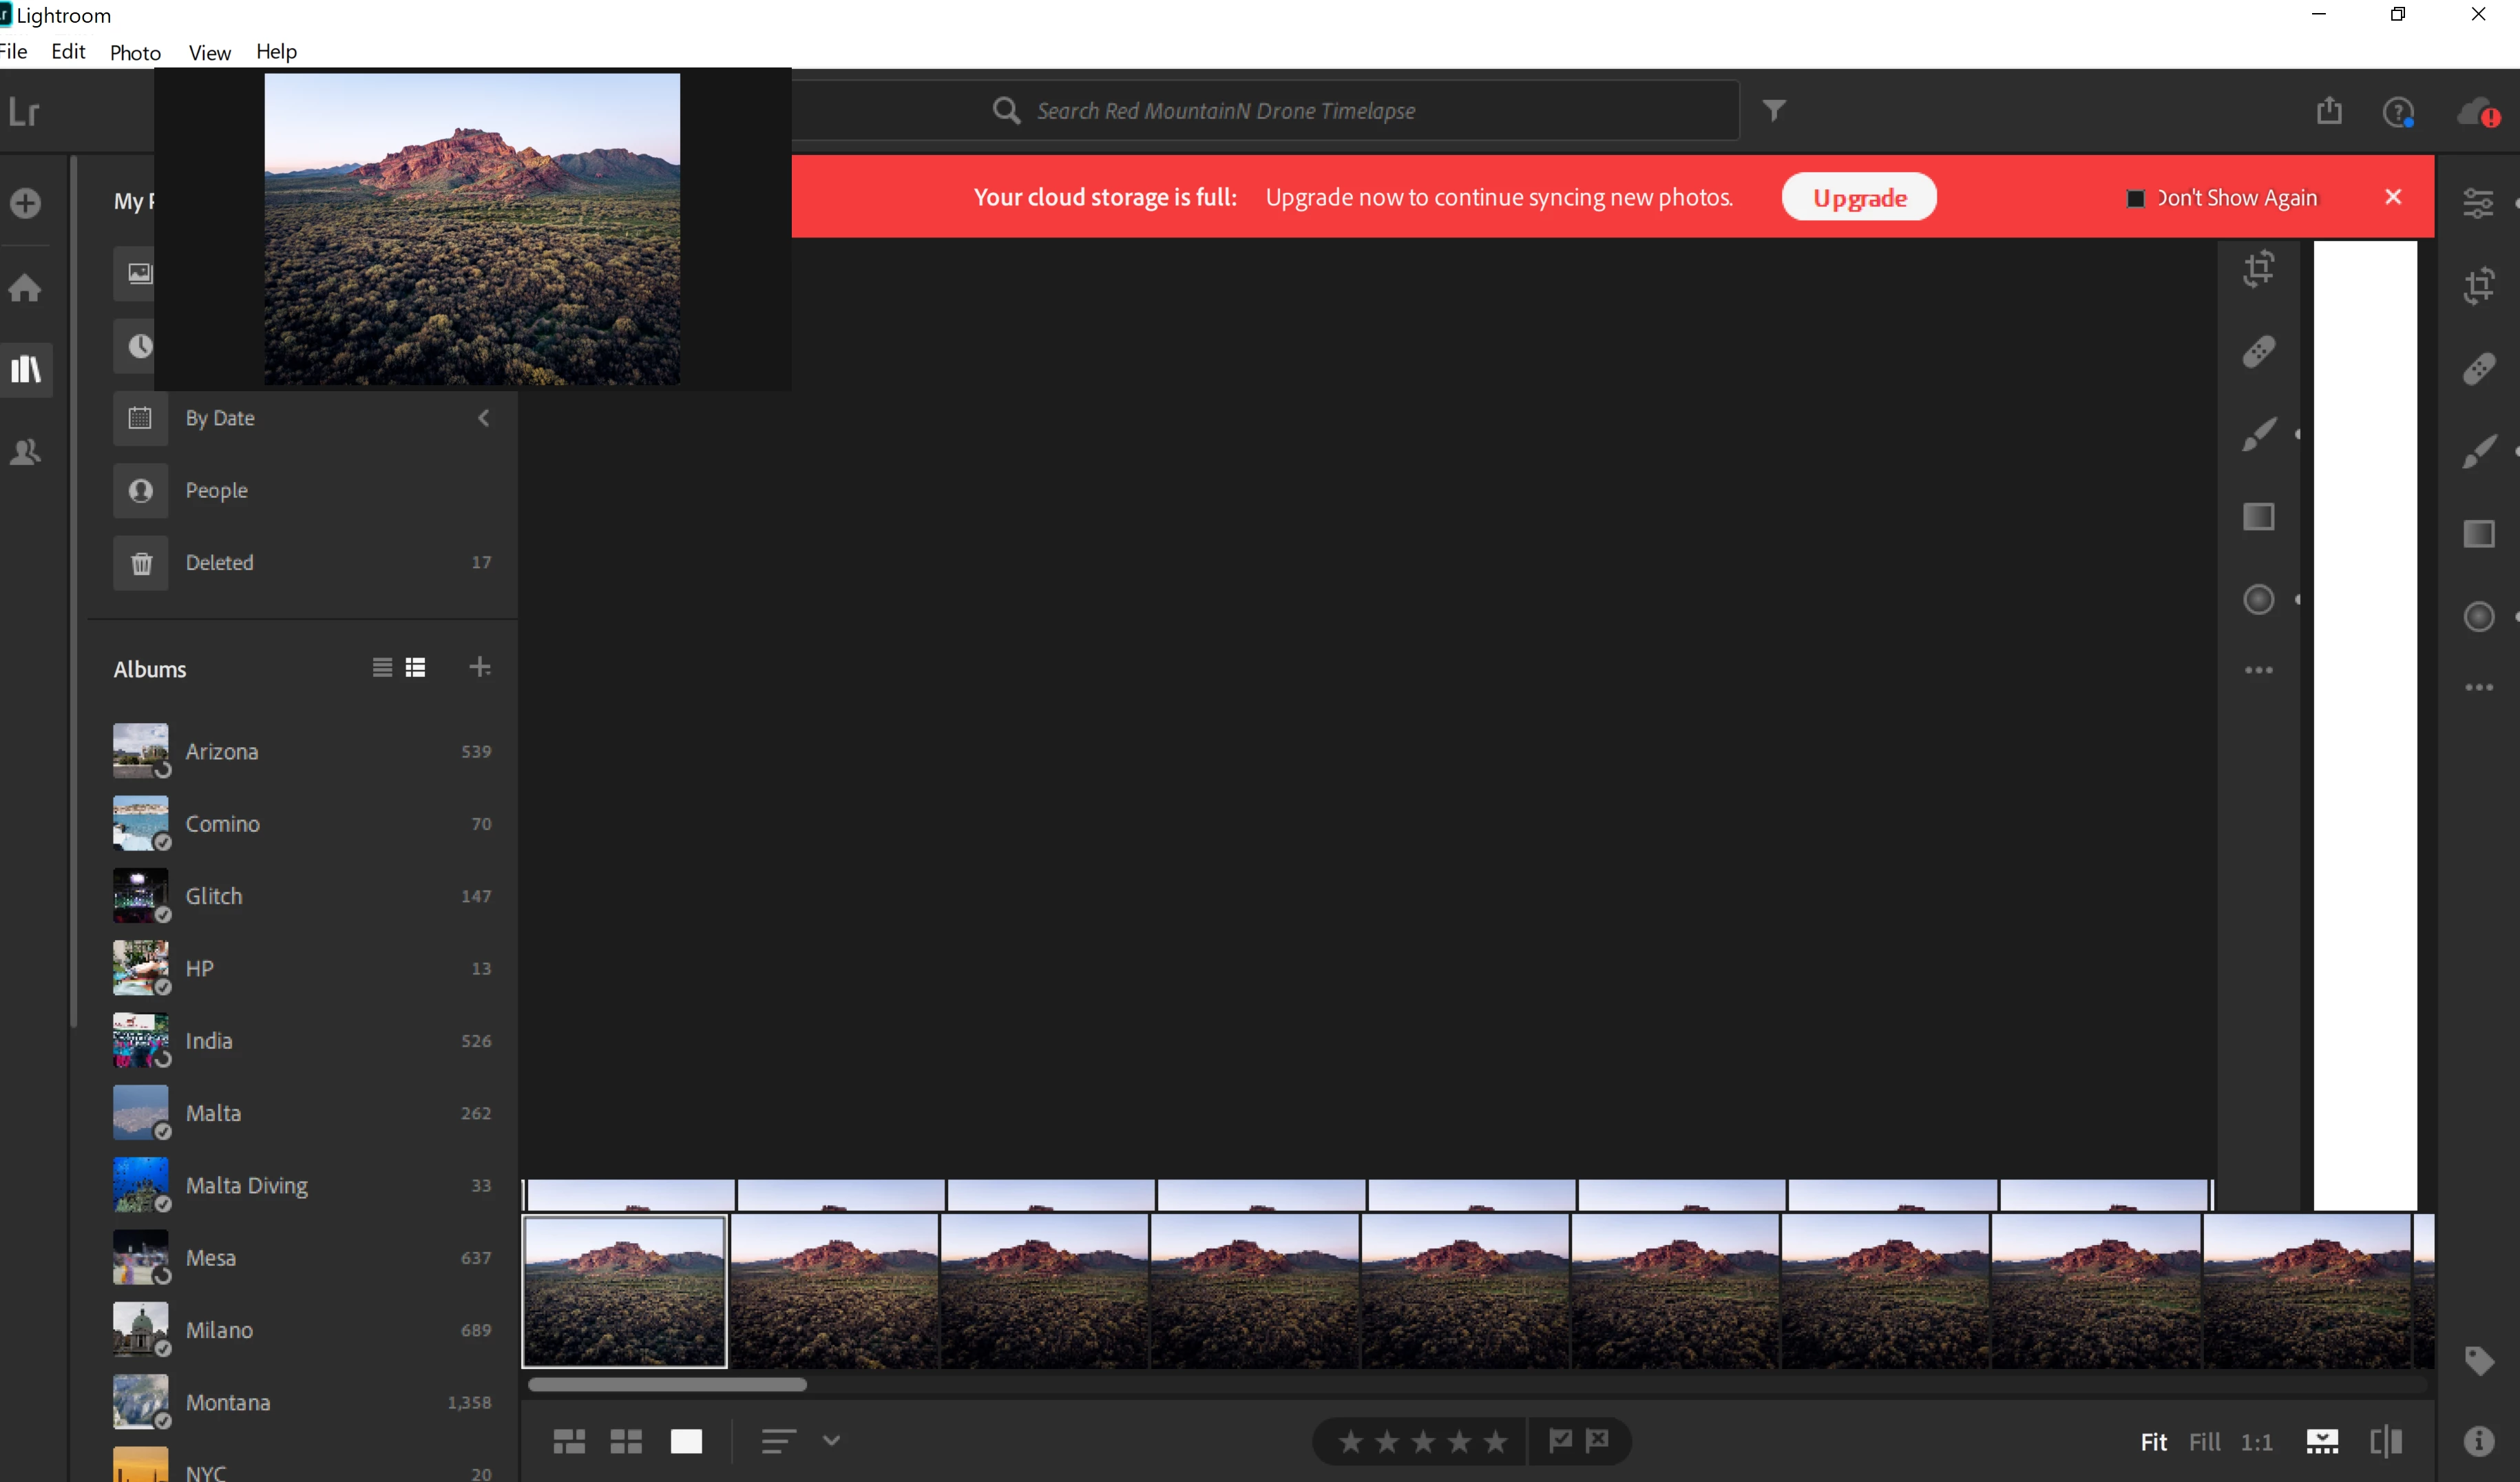
Task: Open the Edit sliders panel icon
Action: pyautogui.click(x=2478, y=204)
